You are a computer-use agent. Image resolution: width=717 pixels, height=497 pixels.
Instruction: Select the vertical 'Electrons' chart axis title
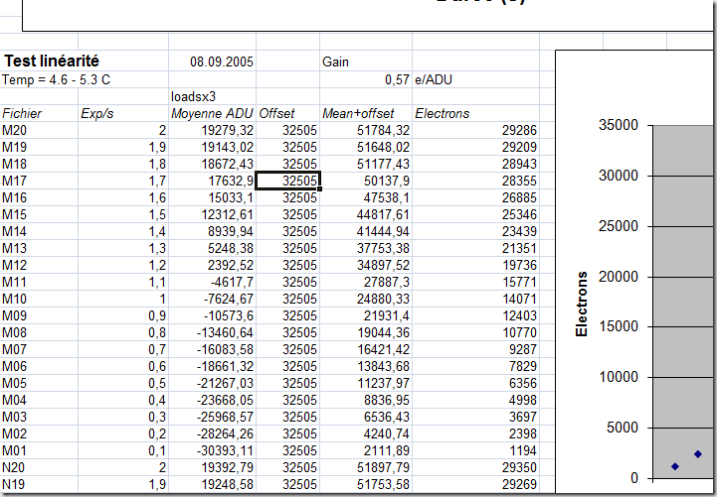(x=582, y=302)
